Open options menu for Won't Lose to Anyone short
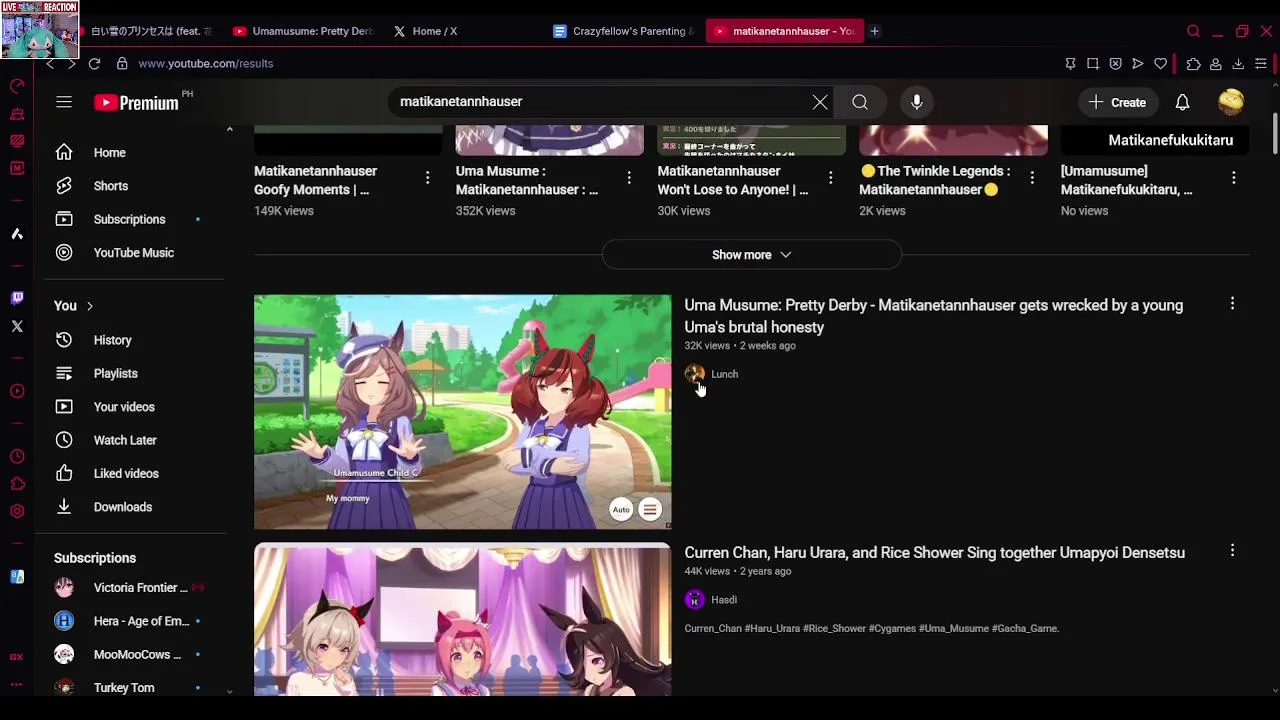 [x=830, y=178]
